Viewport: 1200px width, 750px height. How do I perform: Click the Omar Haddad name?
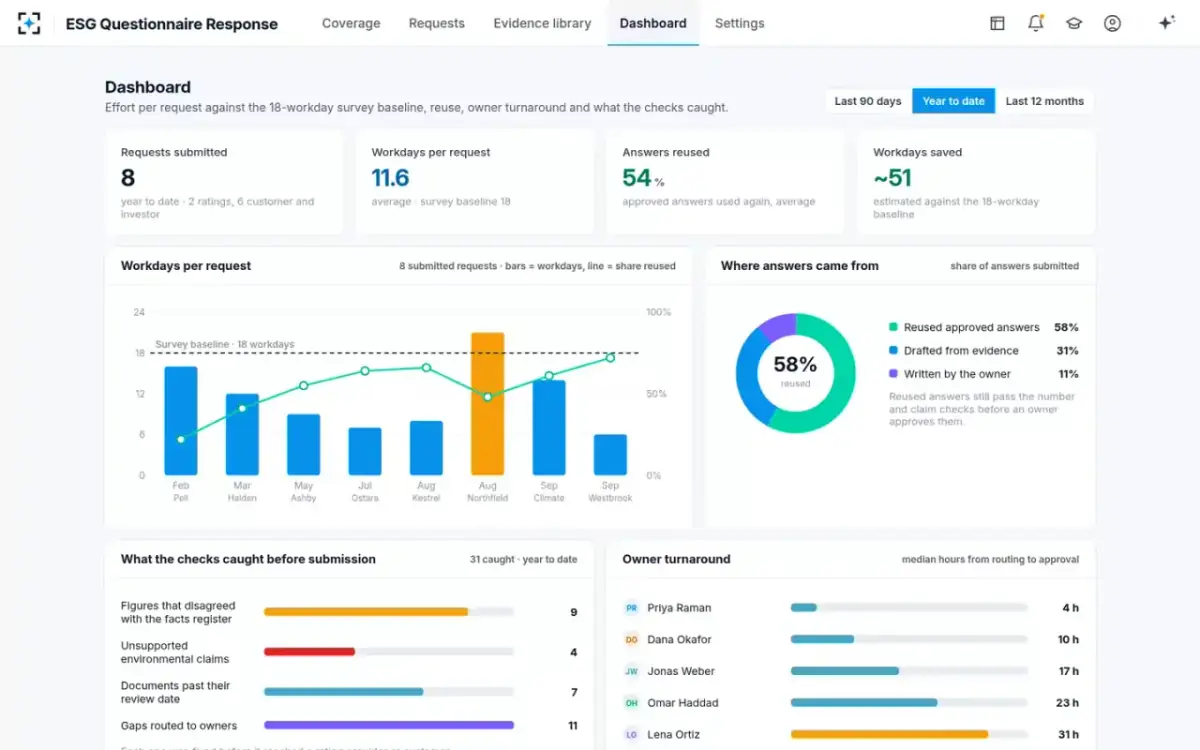point(683,703)
